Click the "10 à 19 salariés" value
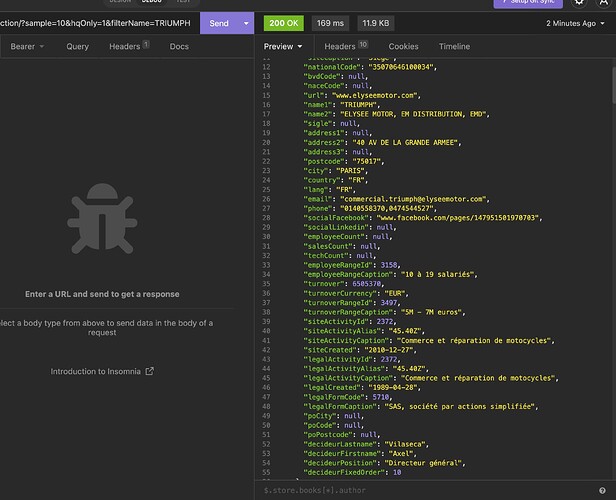Image resolution: width=616 pixels, height=500 pixels. (437, 275)
